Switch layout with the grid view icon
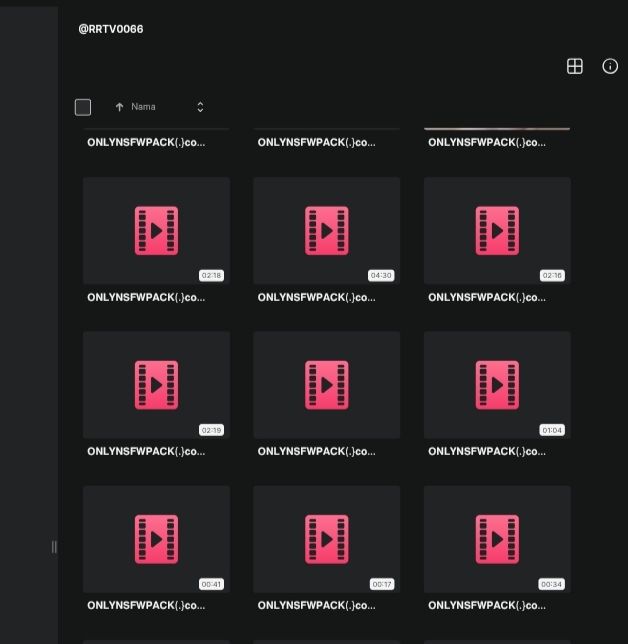The height and width of the screenshot is (644, 628). click(x=575, y=66)
